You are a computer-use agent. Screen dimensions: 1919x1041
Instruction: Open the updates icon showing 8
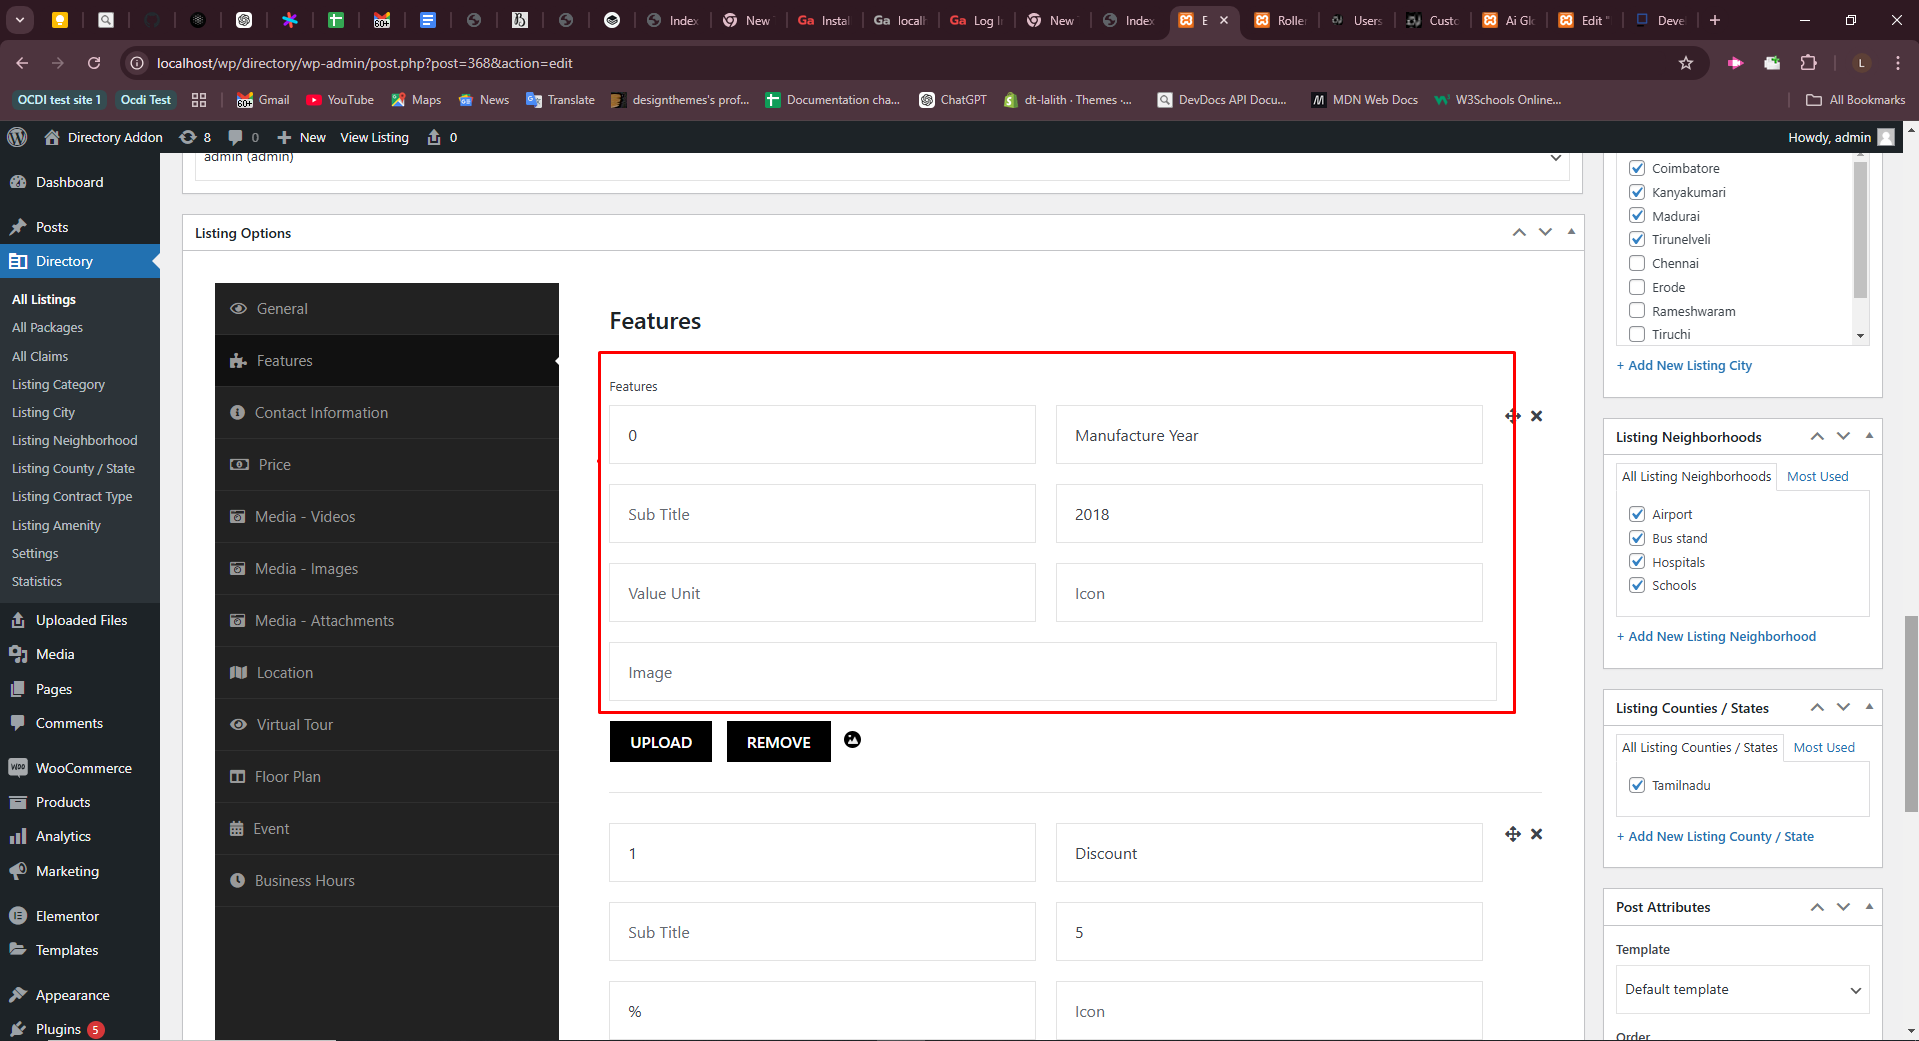tap(195, 137)
